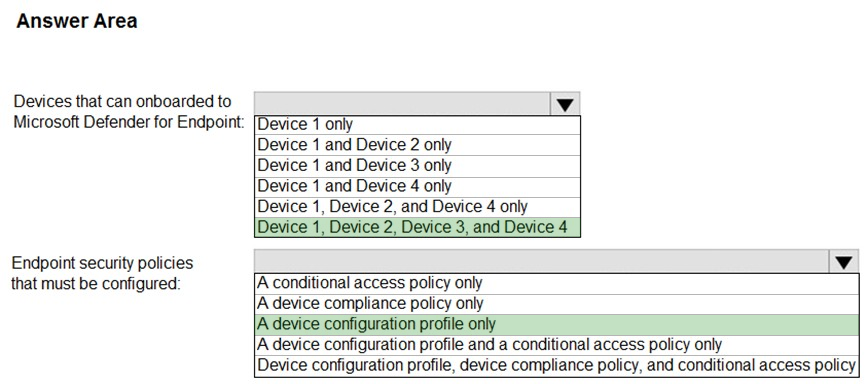Click 'Endpoint security policies' label text
The image size is (867, 384).
[102, 262]
